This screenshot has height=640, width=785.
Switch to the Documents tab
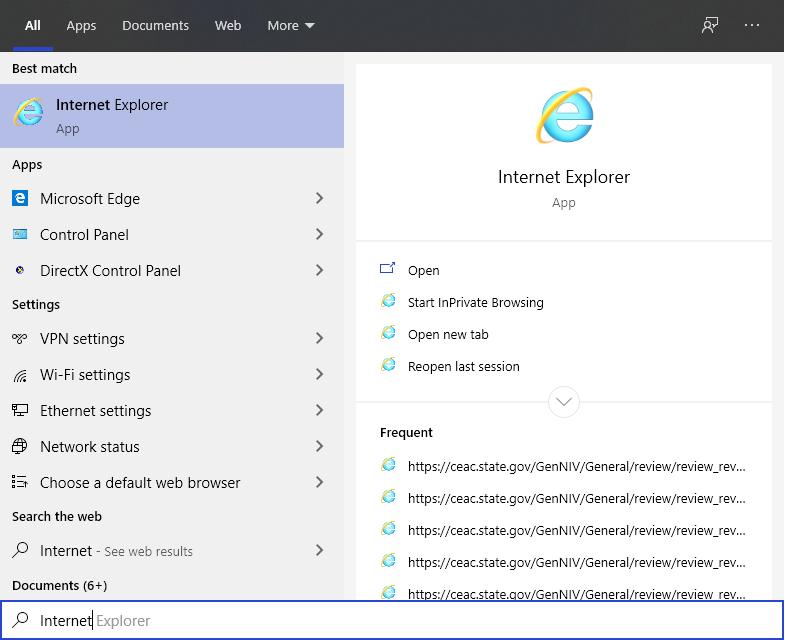(x=155, y=25)
